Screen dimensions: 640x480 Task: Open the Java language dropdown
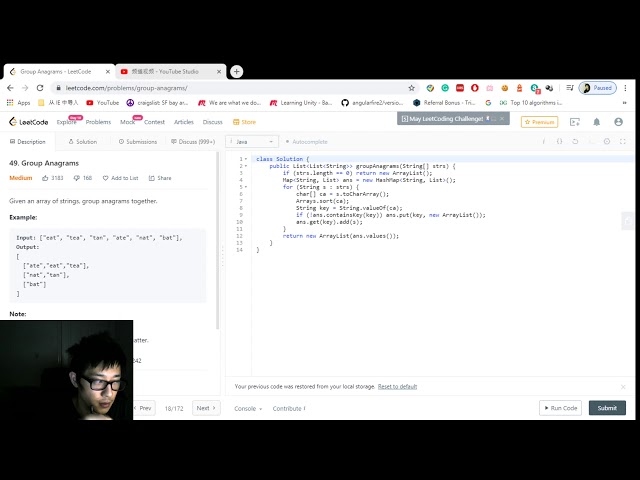[252, 142]
